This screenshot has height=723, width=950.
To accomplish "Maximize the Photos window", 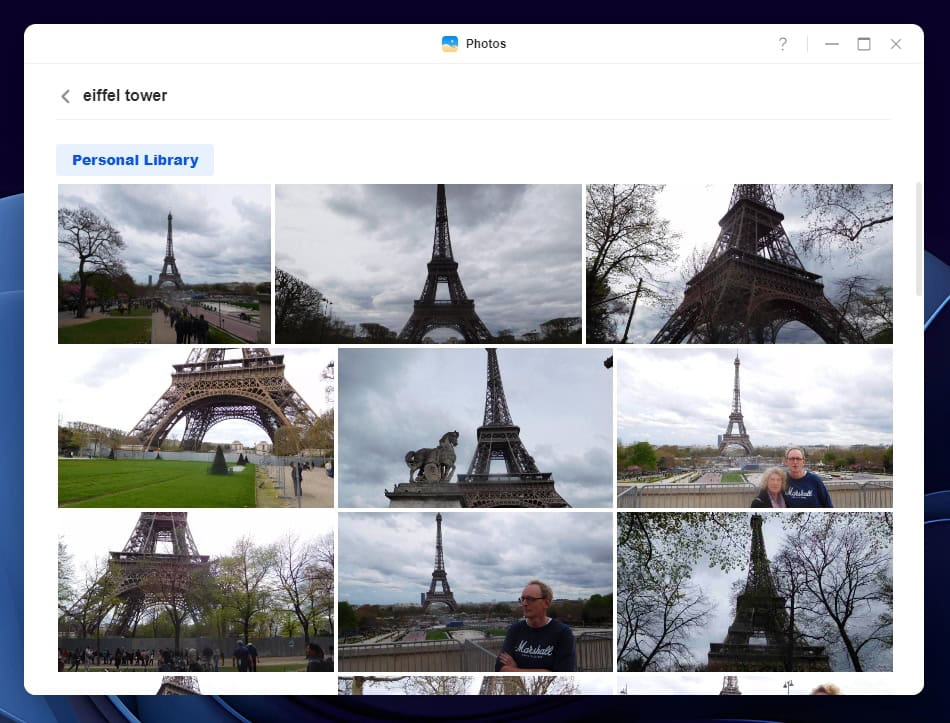I will tap(864, 44).
